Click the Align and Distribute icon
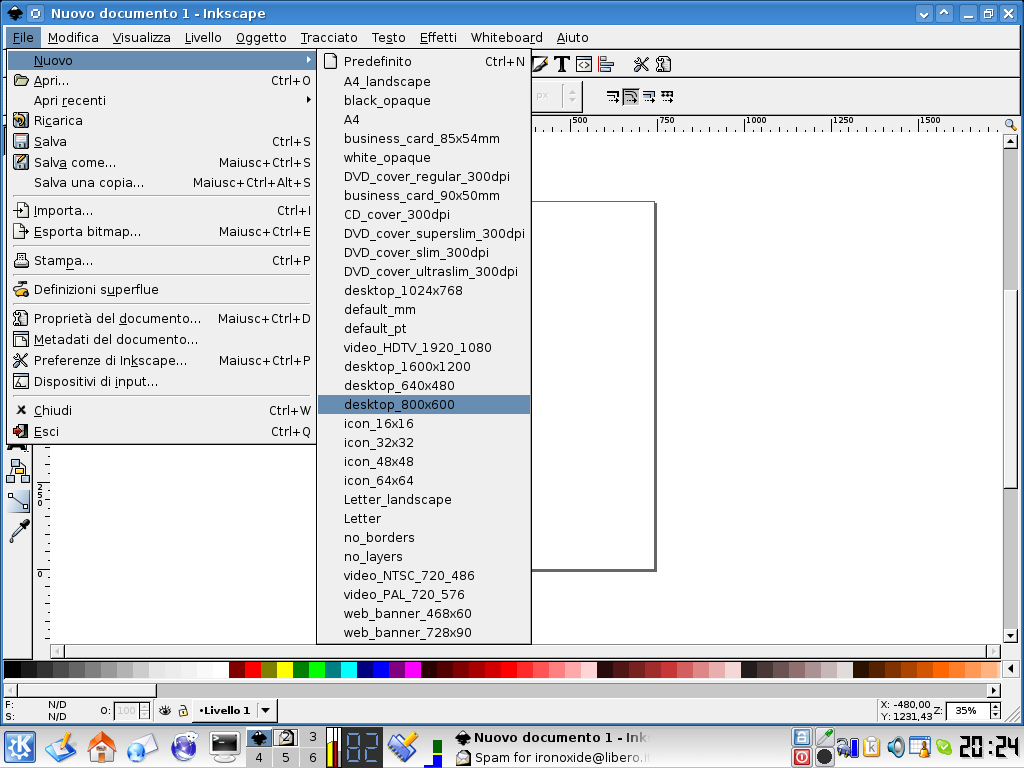This screenshot has width=1024, height=768. (x=606, y=65)
